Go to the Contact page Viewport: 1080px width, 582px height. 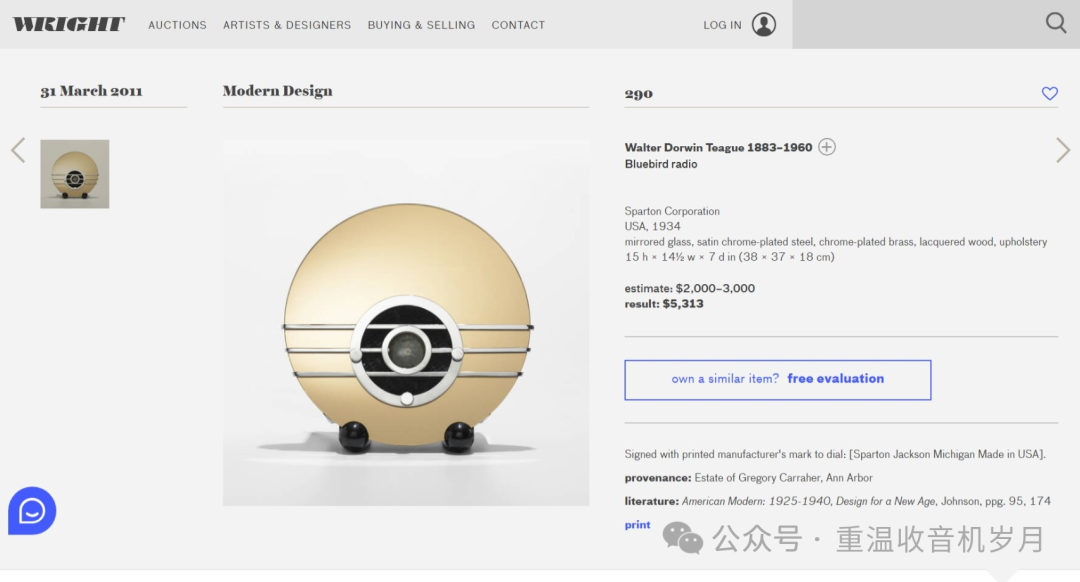(x=518, y=25)
